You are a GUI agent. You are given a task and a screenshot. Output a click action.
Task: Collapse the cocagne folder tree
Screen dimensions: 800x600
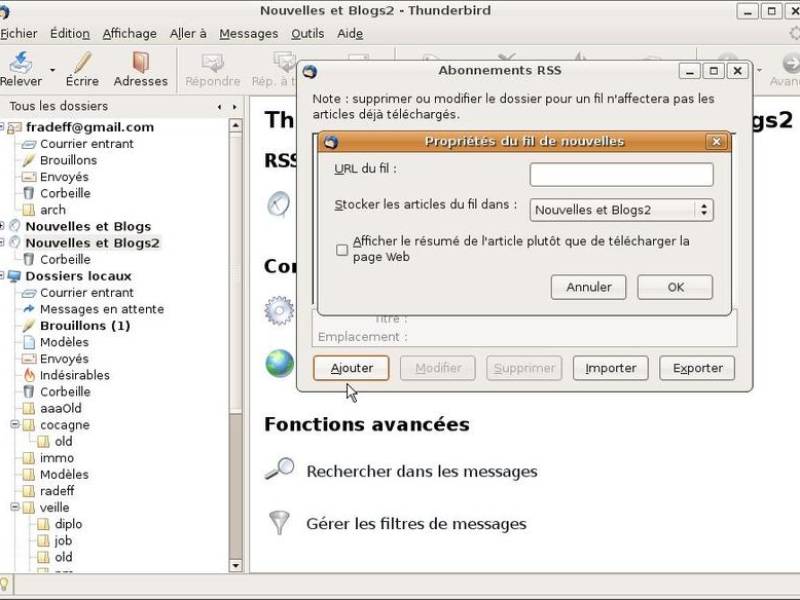pyautogui.click(x=15, y=424)
